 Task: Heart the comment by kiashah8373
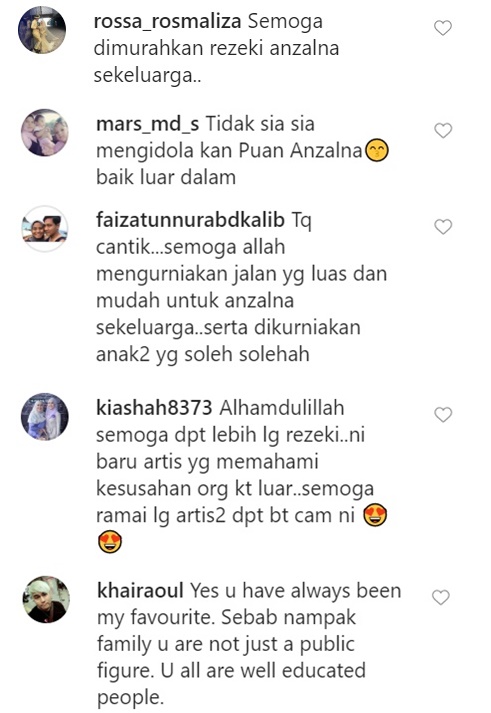[443, 415]
